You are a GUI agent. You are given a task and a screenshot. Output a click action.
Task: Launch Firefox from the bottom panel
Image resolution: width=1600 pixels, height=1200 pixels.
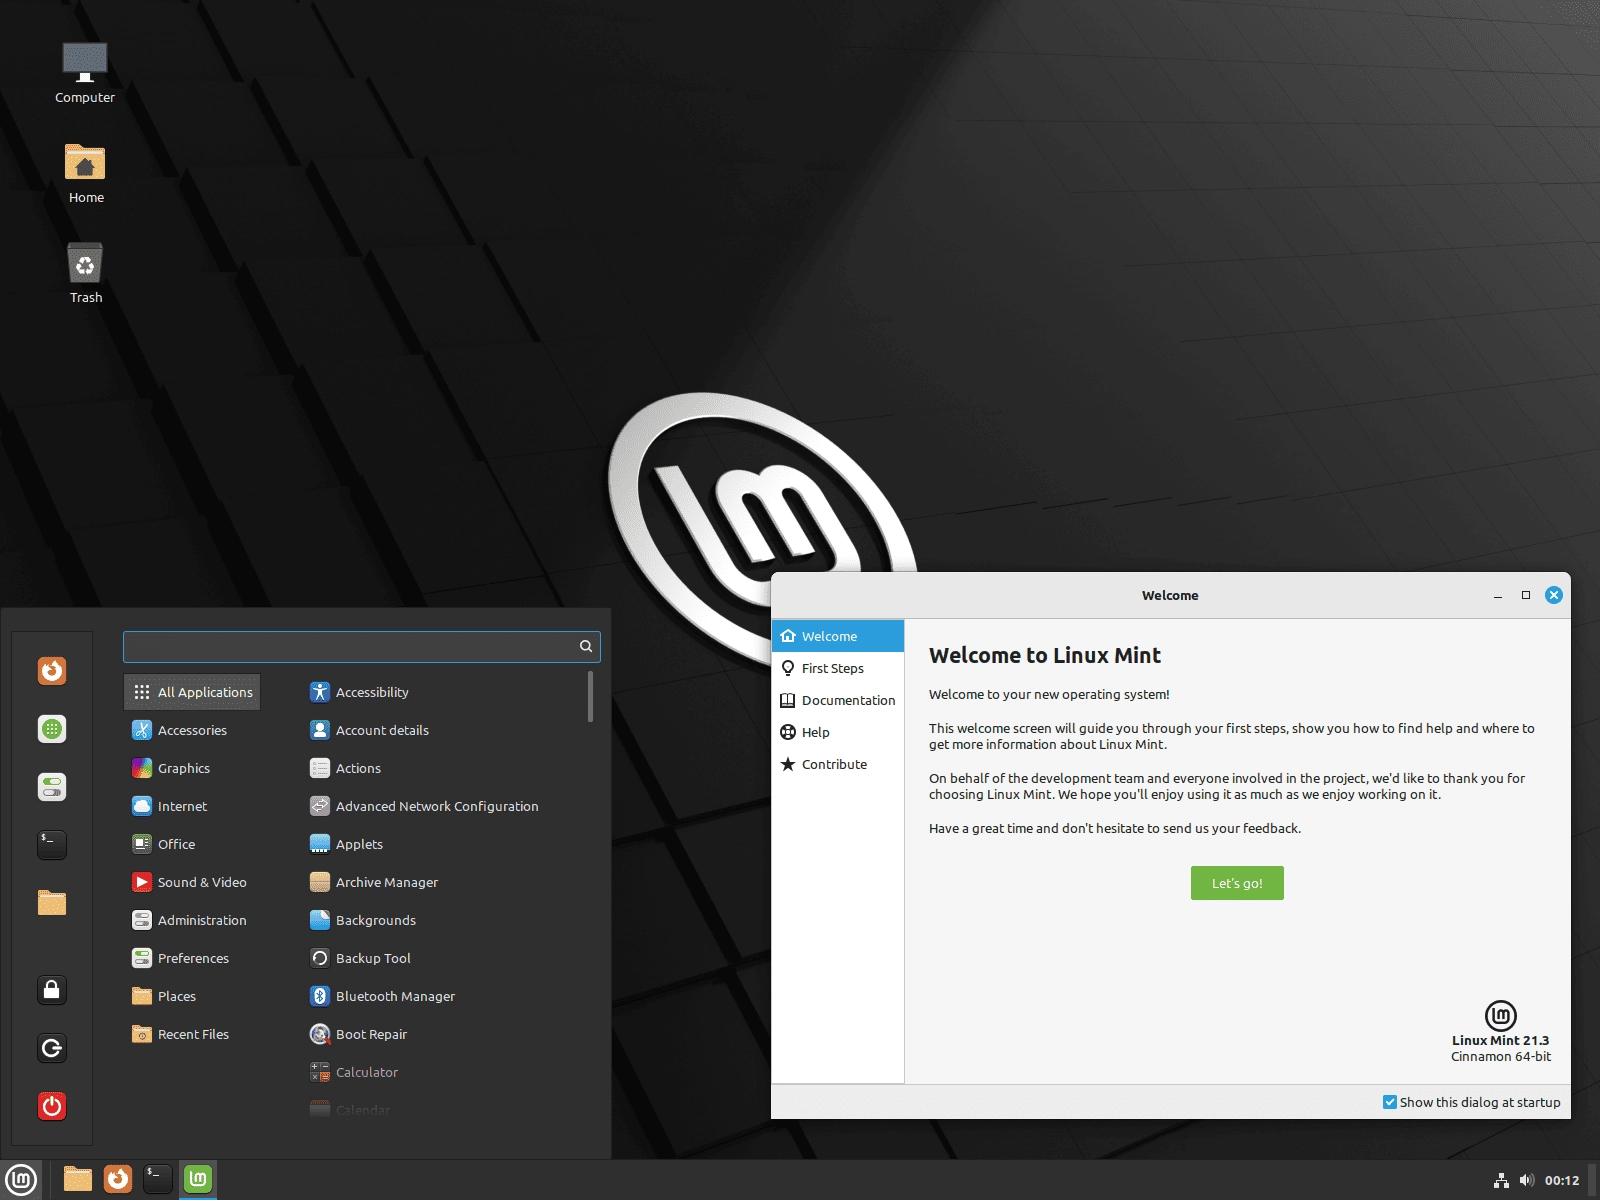pyautogui.click(x=118, y=1180)
